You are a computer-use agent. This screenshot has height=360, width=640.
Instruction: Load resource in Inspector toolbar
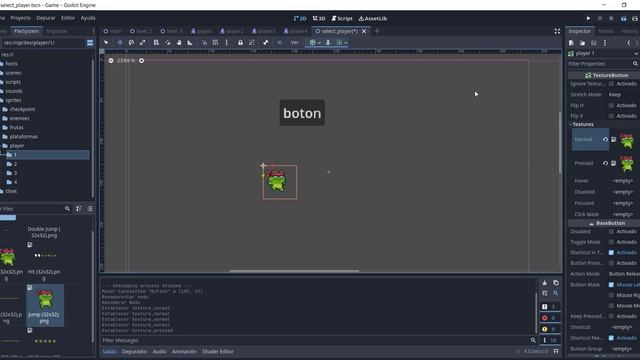pos(582,43)
